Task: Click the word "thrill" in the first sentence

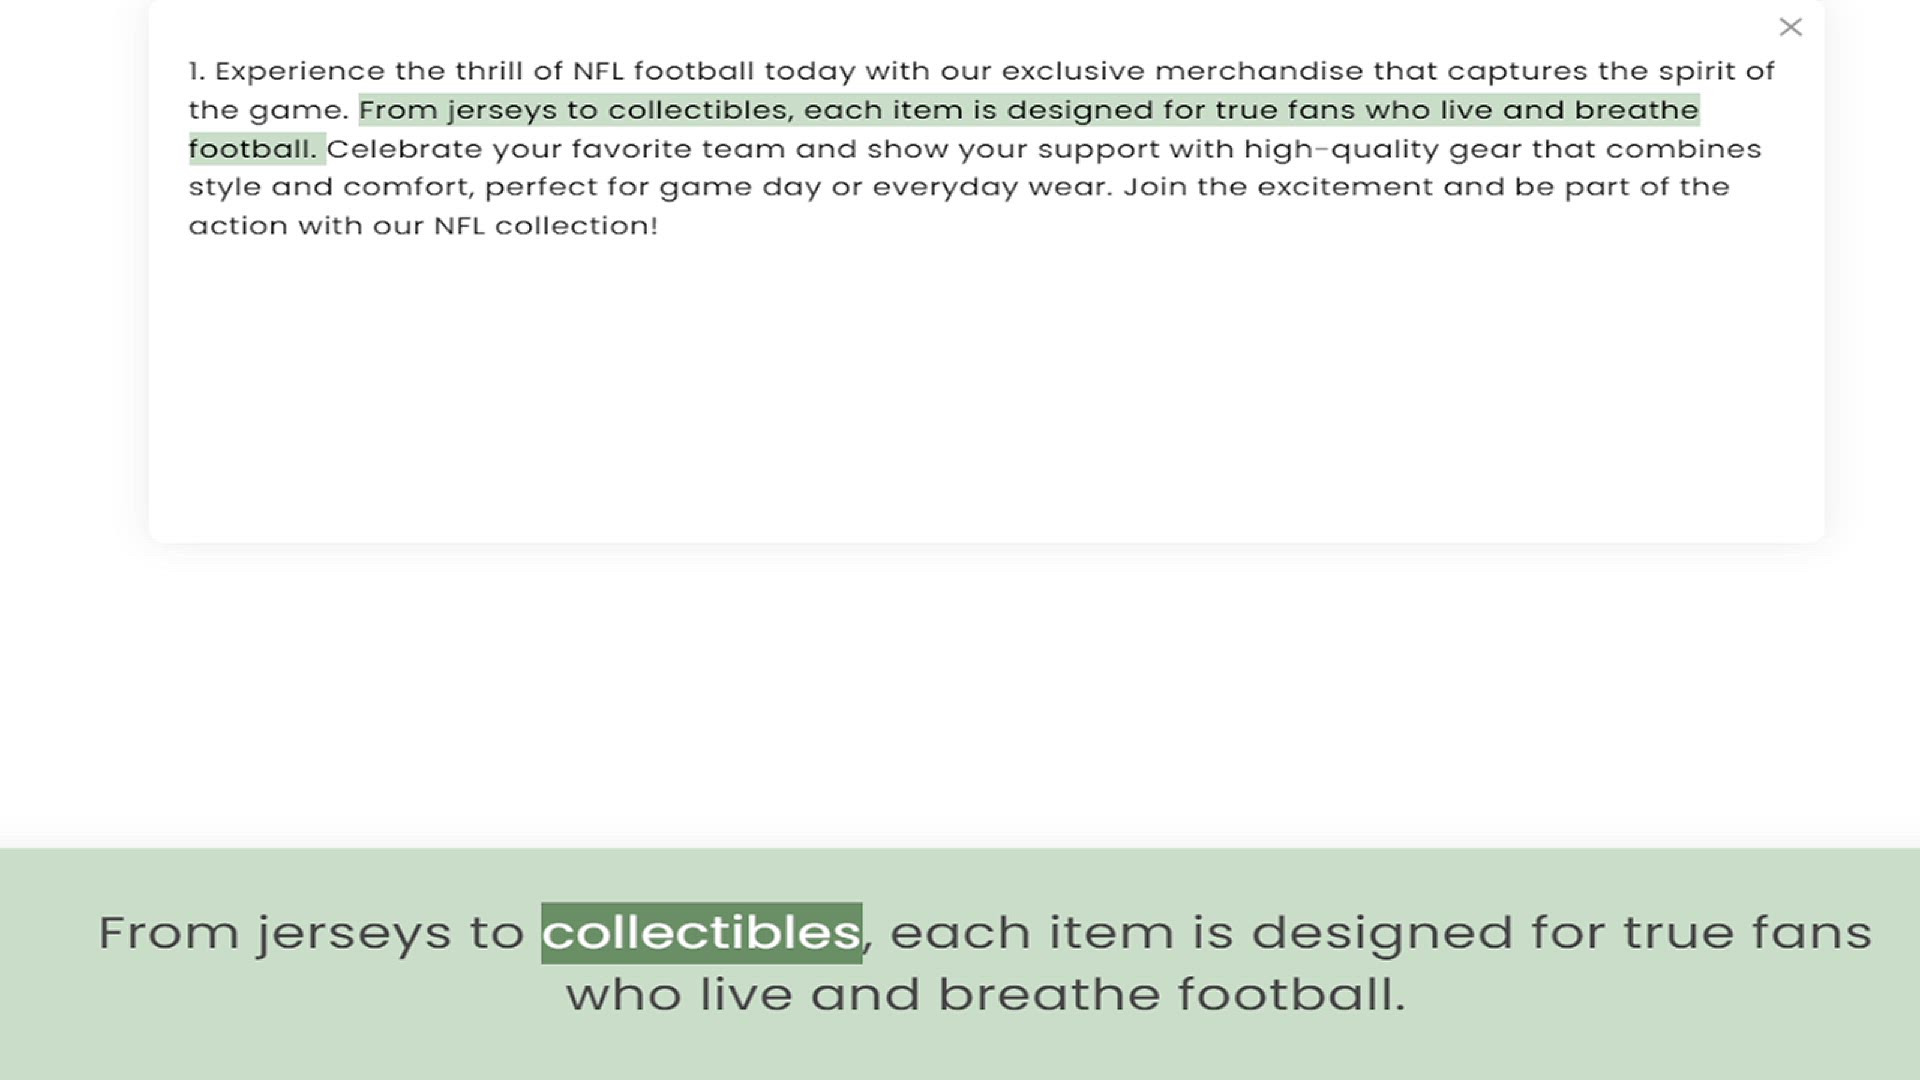Action: (x=489, y=71)
